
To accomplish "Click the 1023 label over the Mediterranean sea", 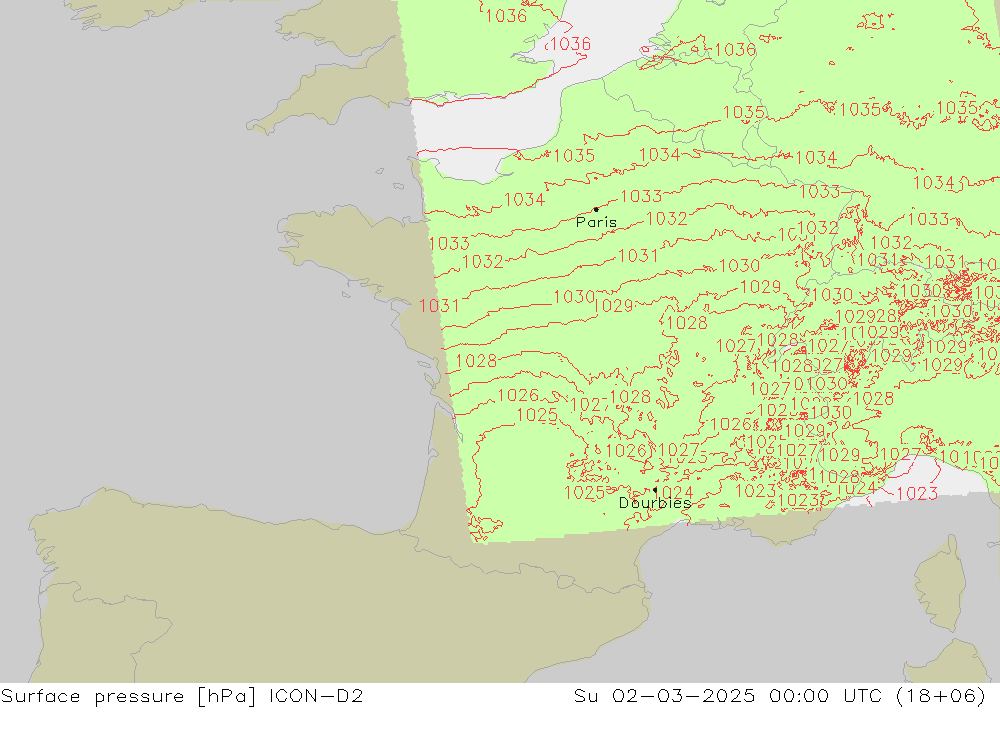I will tap(917, 493).
